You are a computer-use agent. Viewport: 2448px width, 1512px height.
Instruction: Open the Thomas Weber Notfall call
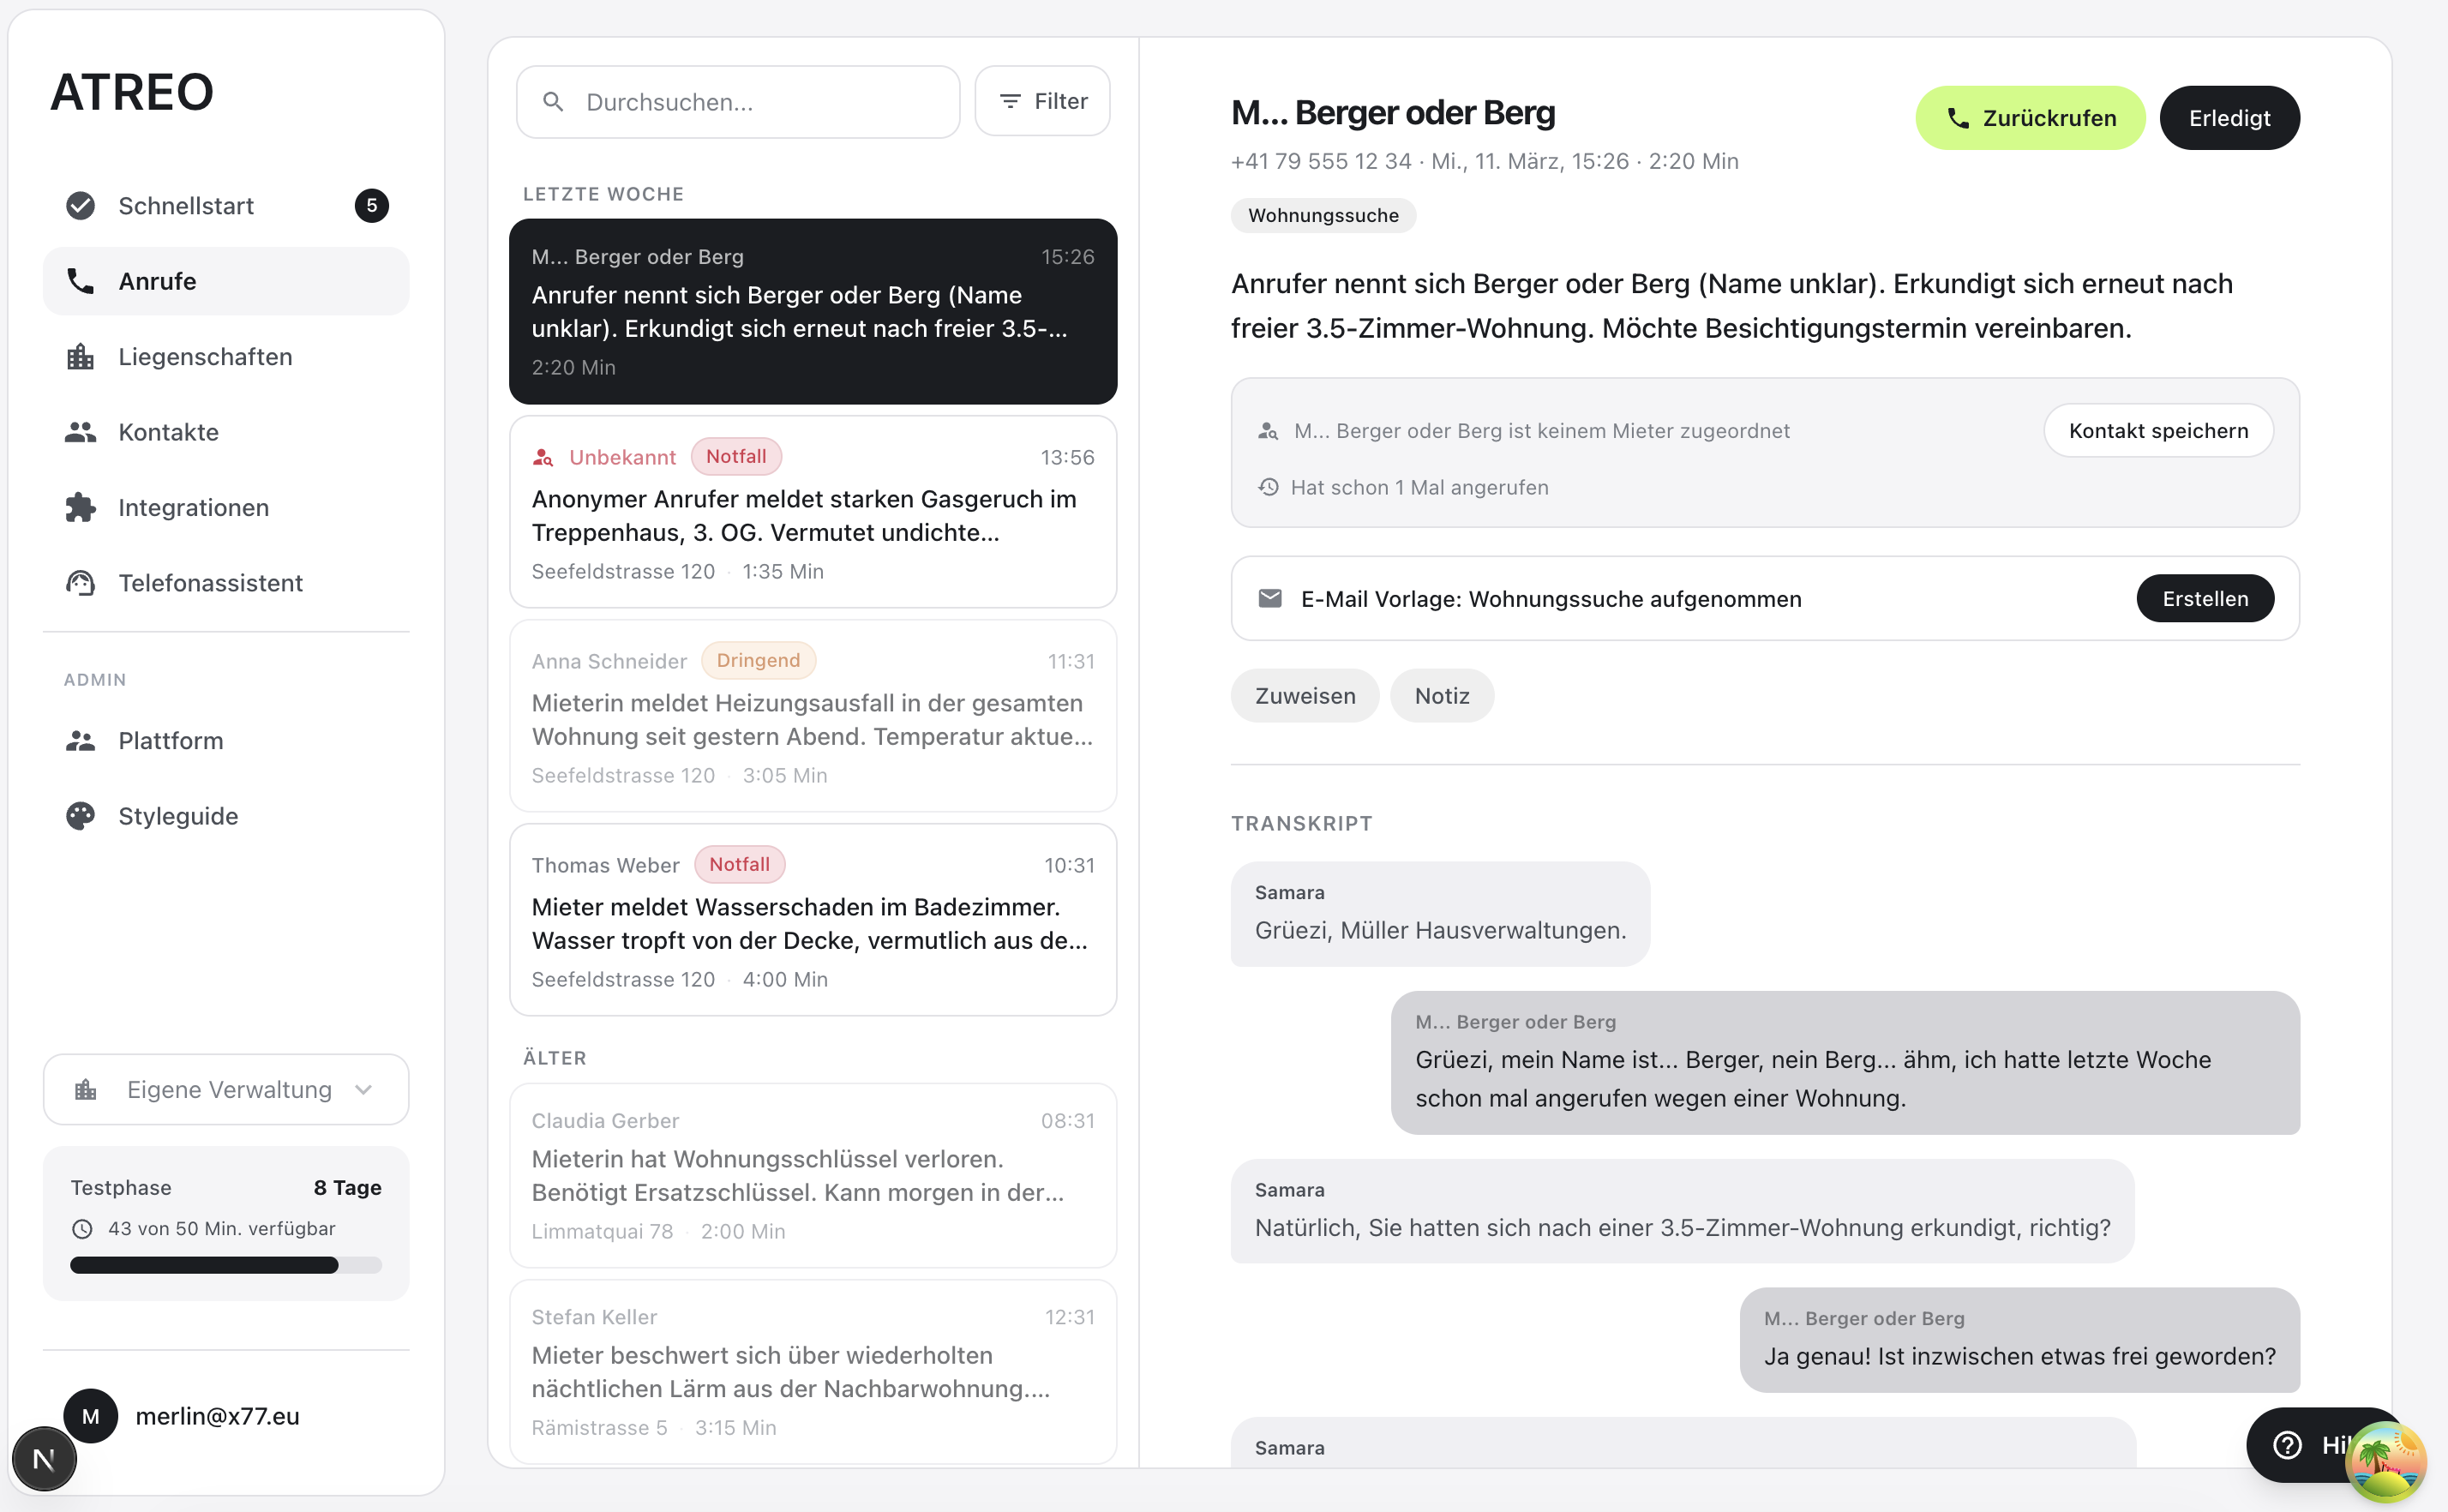click(x=812, y=920)
